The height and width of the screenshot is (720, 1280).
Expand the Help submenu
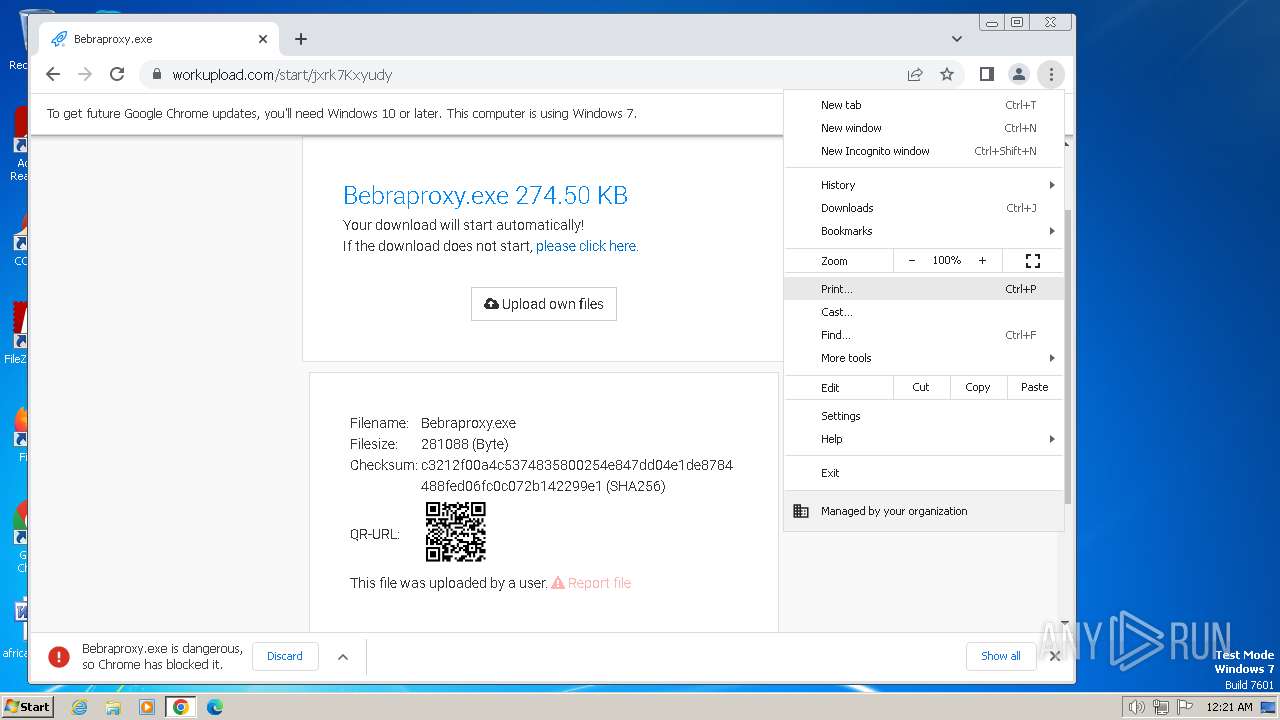point(924,439)
